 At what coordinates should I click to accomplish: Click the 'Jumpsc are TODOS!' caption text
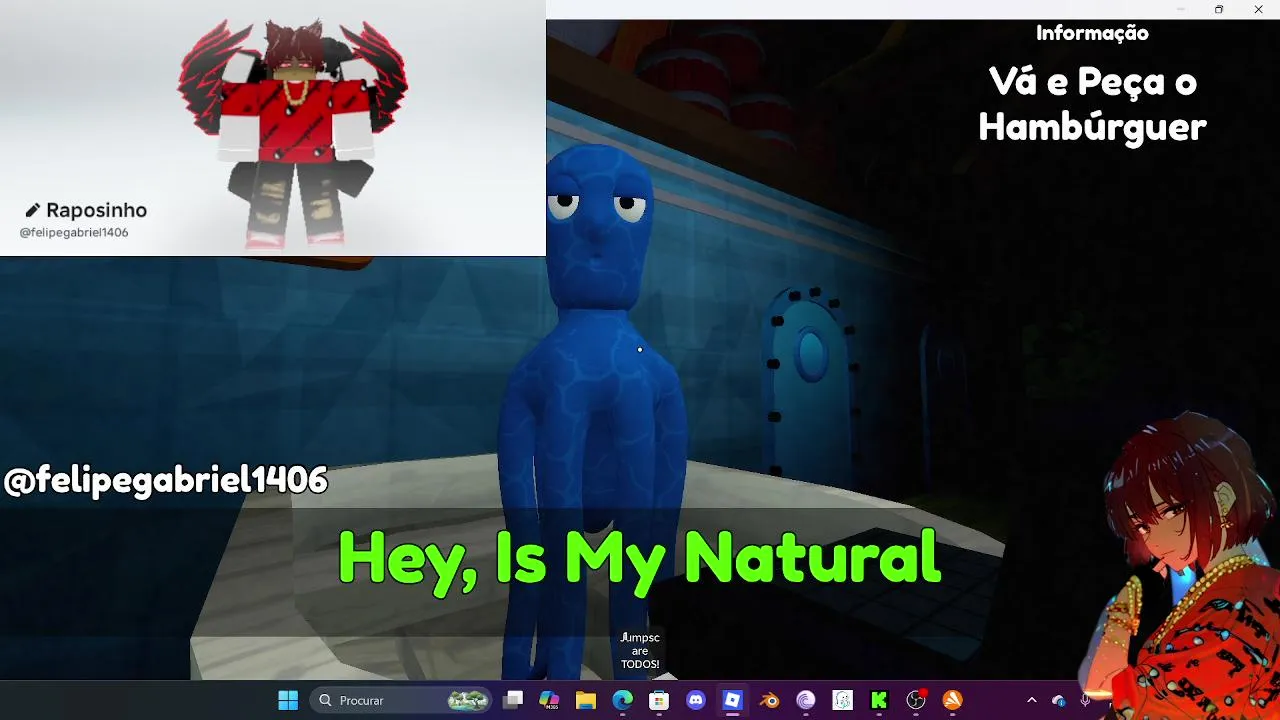point(640,651)
